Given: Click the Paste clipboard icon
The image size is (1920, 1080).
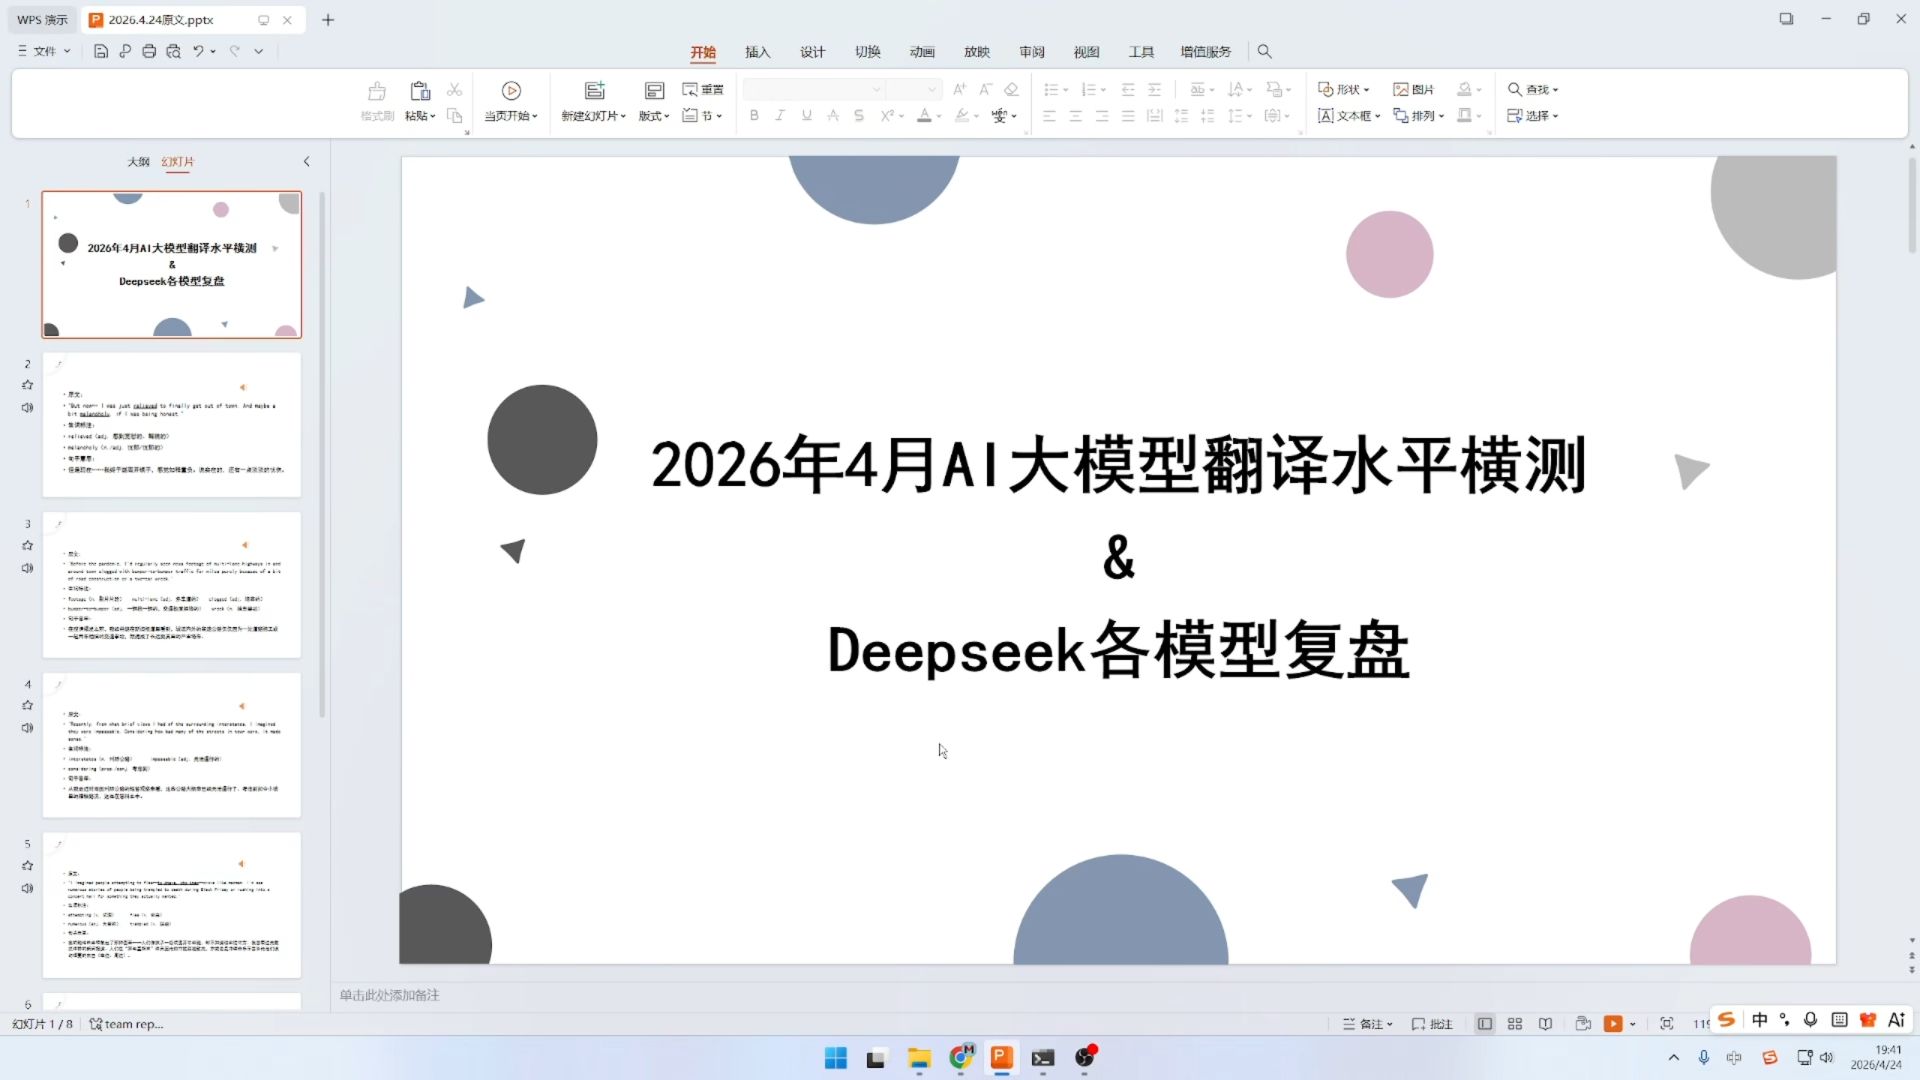Looking at the screenshot, I should (420, 91).
